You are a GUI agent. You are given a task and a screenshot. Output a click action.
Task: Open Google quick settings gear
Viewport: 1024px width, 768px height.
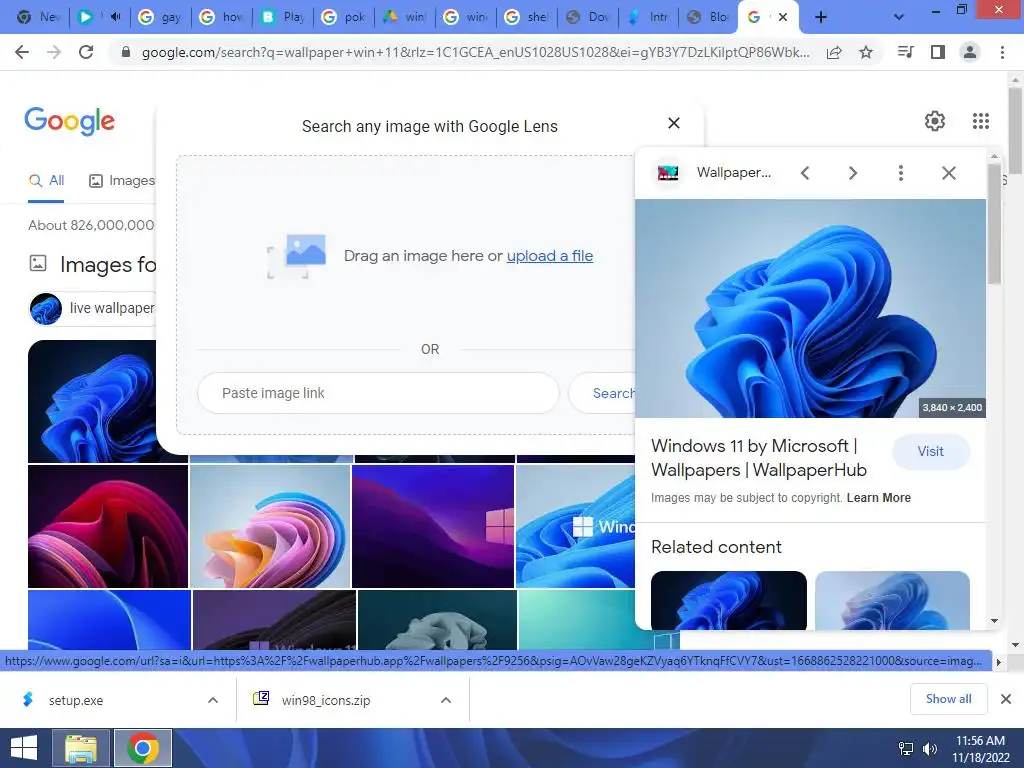click(935, 121)
